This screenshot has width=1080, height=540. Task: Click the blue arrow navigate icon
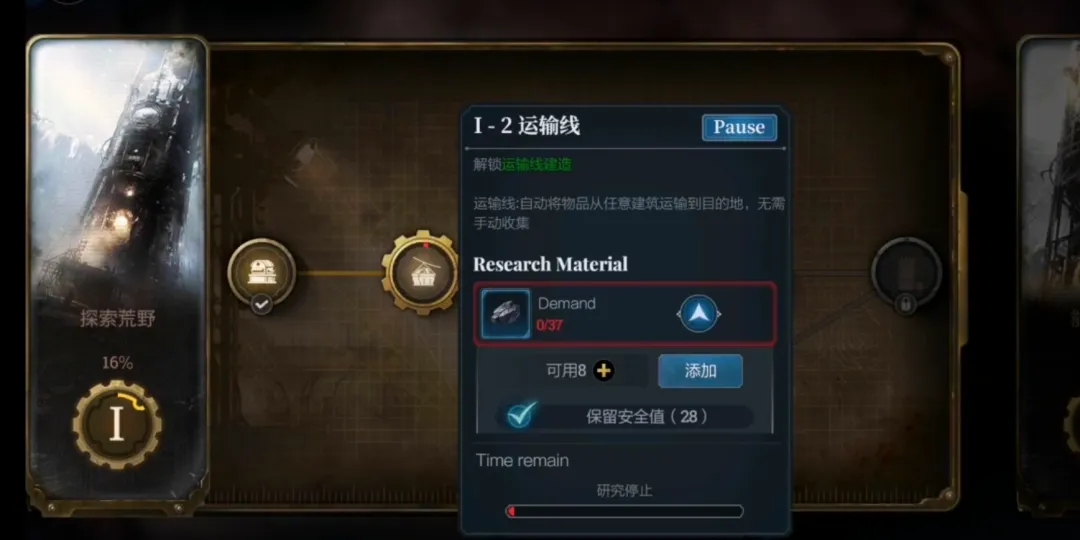698,314
